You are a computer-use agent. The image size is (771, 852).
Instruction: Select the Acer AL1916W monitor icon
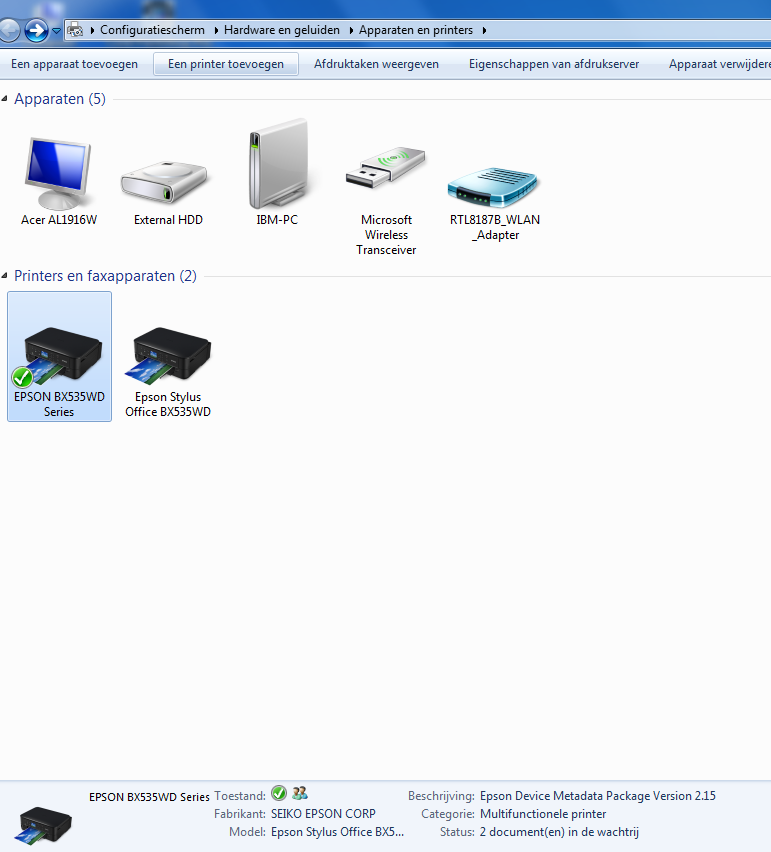point(58,175)
